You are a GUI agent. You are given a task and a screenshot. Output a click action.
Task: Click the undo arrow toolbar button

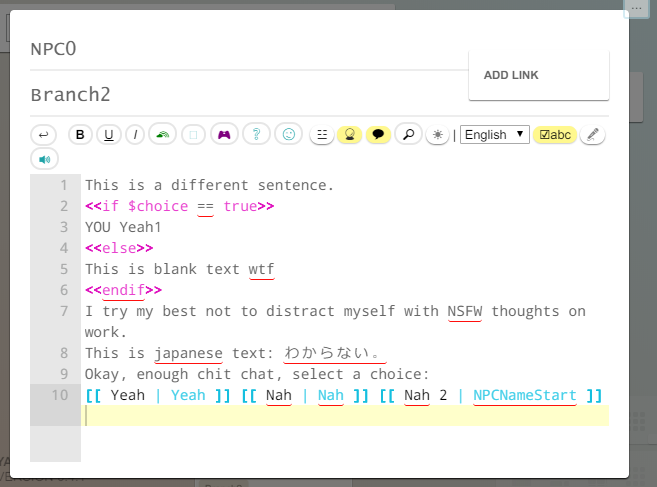(43, 135)
